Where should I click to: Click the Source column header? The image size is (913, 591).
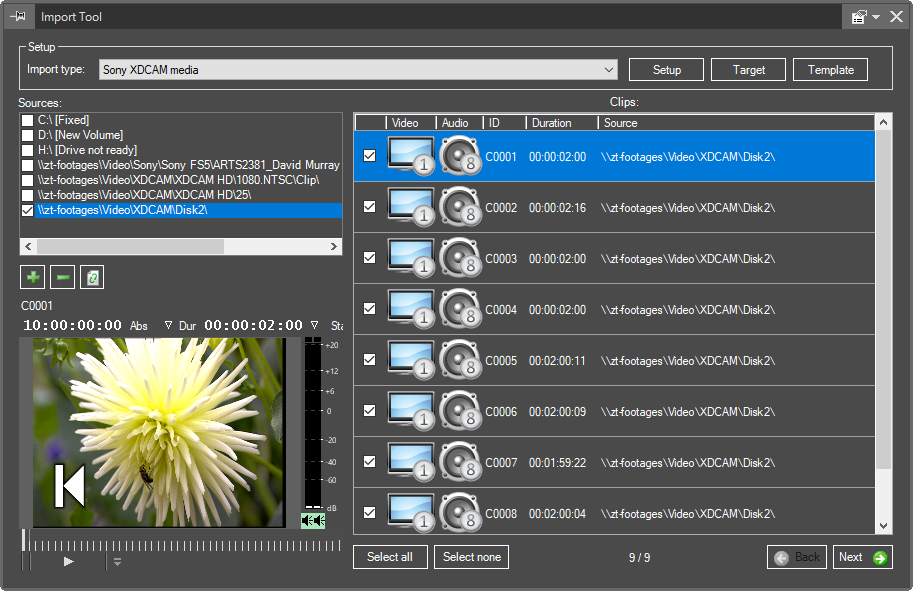(x=620, y=123)
